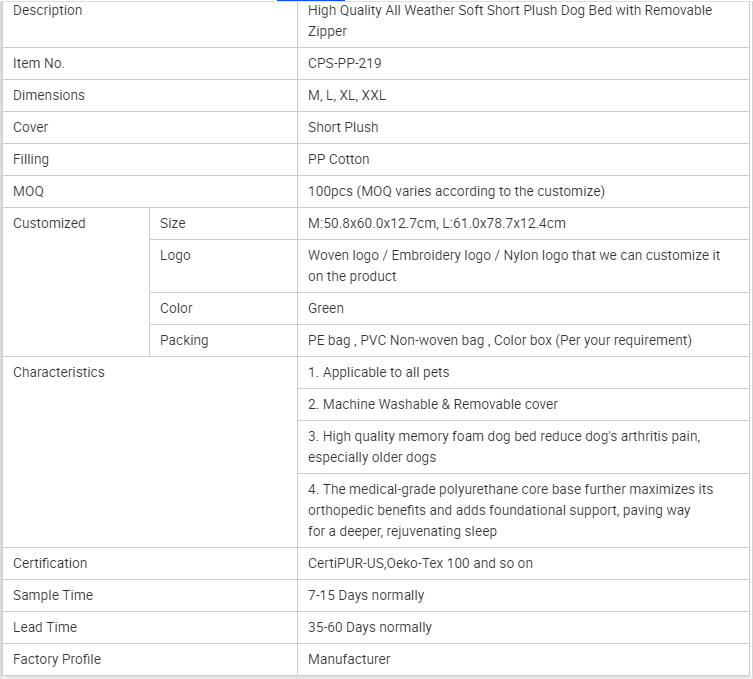Screen dimensions: 753x679
Task: Click the PE bag packing options text
Action: pos(499,340)
